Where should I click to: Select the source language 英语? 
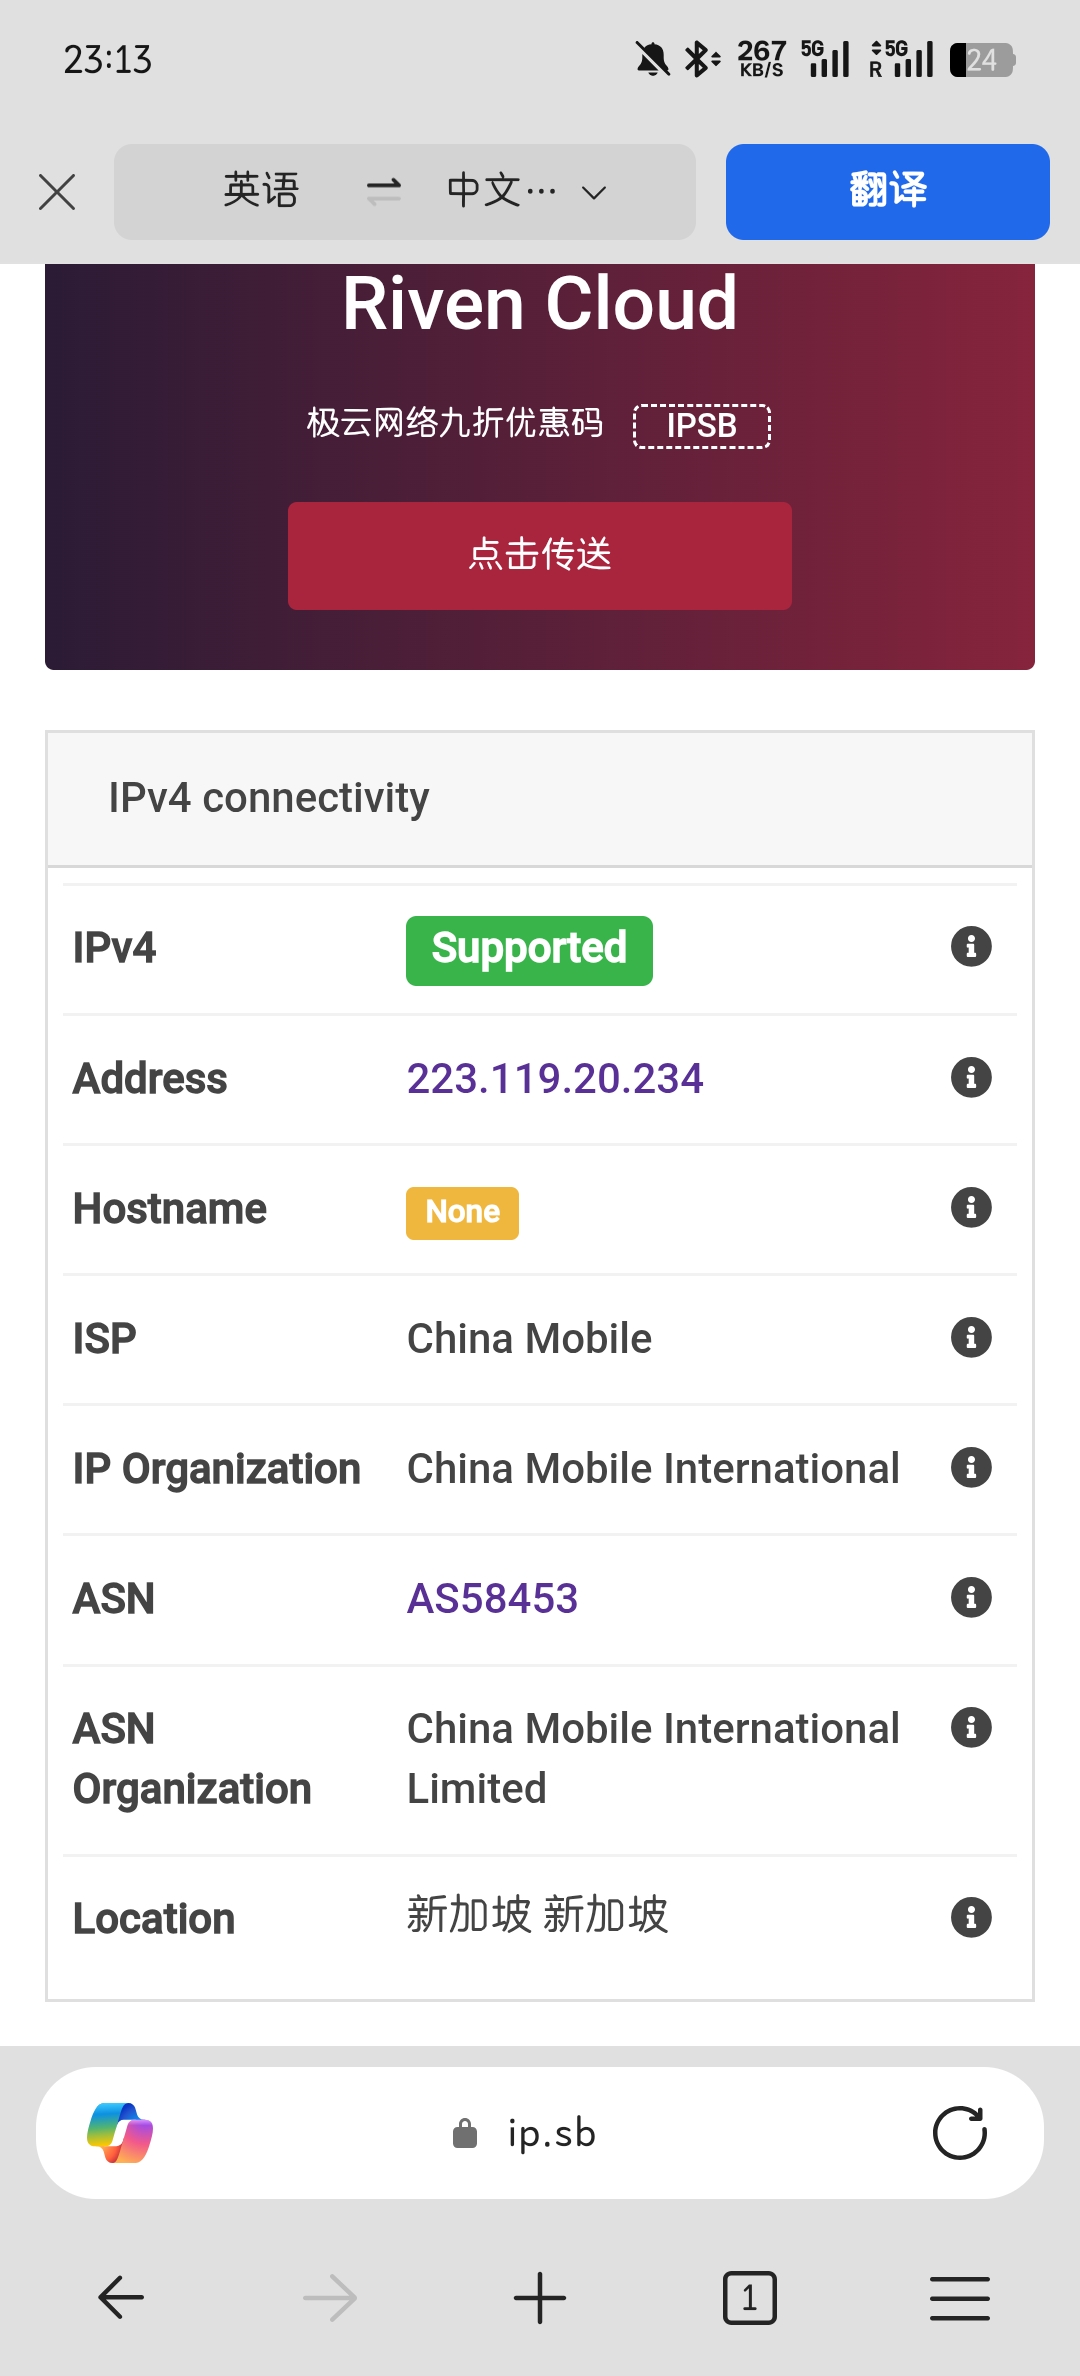[261, 191]
